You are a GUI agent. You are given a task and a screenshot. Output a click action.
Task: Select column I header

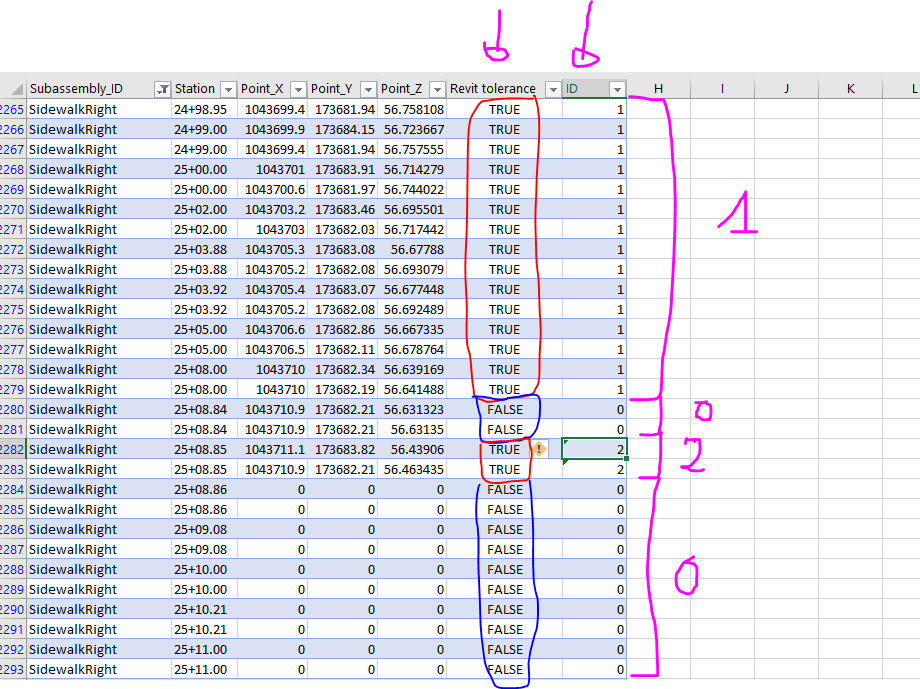pyautogui.click(x=722, y=89)
